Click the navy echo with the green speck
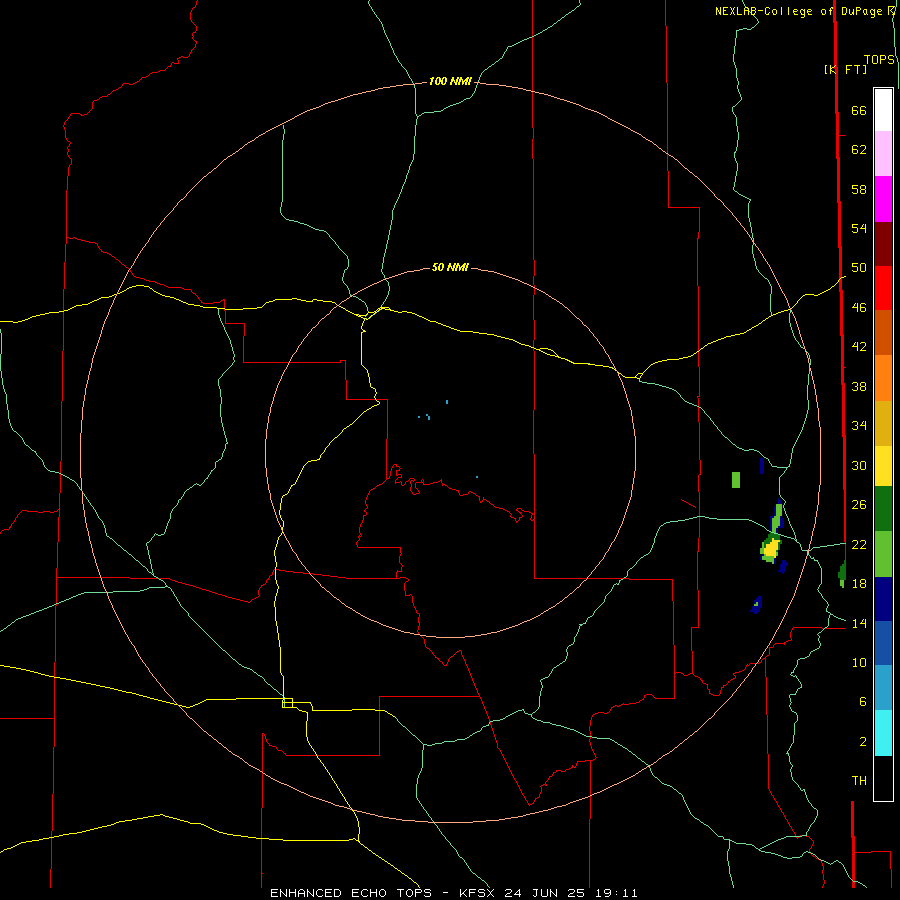This screenshot has height=900, width=900. pyautogui.click(x=757, y=605)
